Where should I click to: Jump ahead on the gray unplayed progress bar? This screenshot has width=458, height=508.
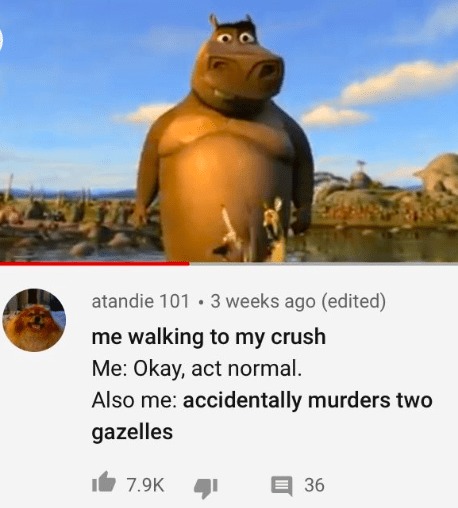323,264
